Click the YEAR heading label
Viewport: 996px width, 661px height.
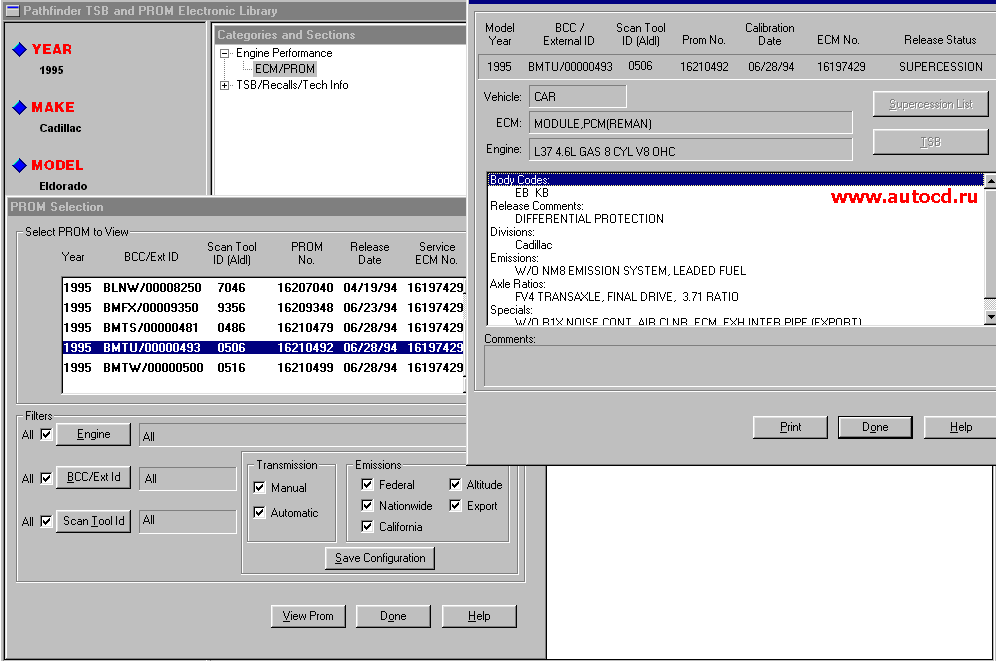pos(52,50)
